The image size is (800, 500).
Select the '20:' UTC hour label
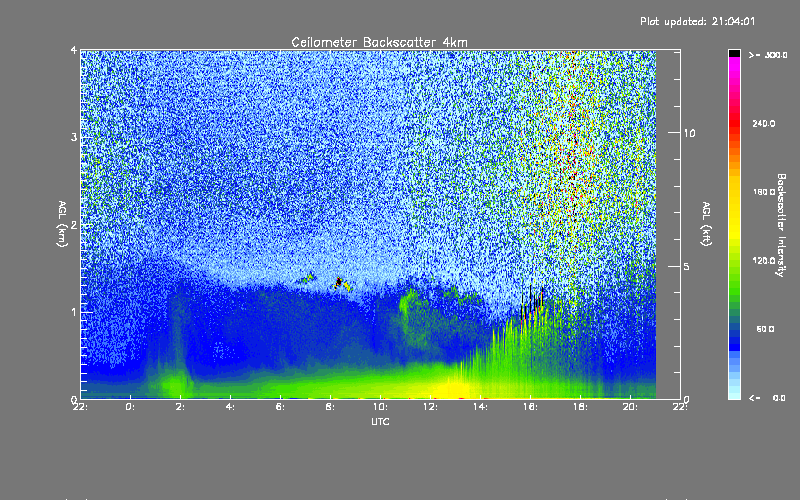630,407
